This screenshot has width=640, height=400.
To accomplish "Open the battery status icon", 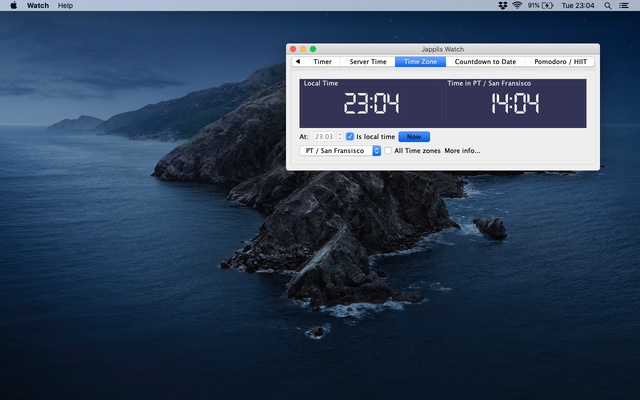I will click(548, 5).
